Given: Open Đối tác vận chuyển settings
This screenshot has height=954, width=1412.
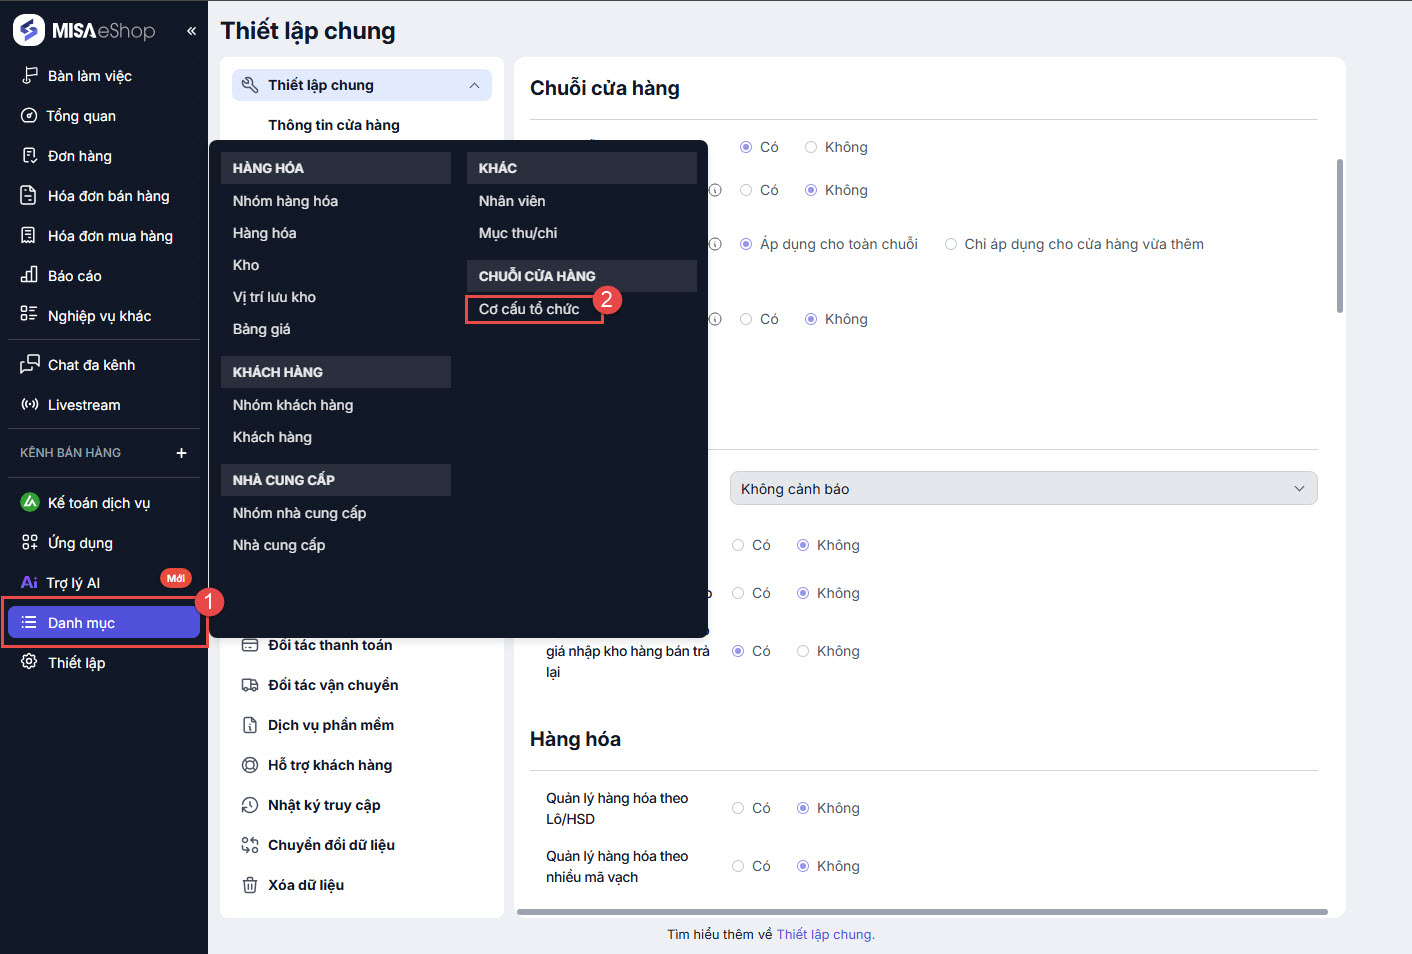Looking at the screenshot, I should [x=333, y=685].
